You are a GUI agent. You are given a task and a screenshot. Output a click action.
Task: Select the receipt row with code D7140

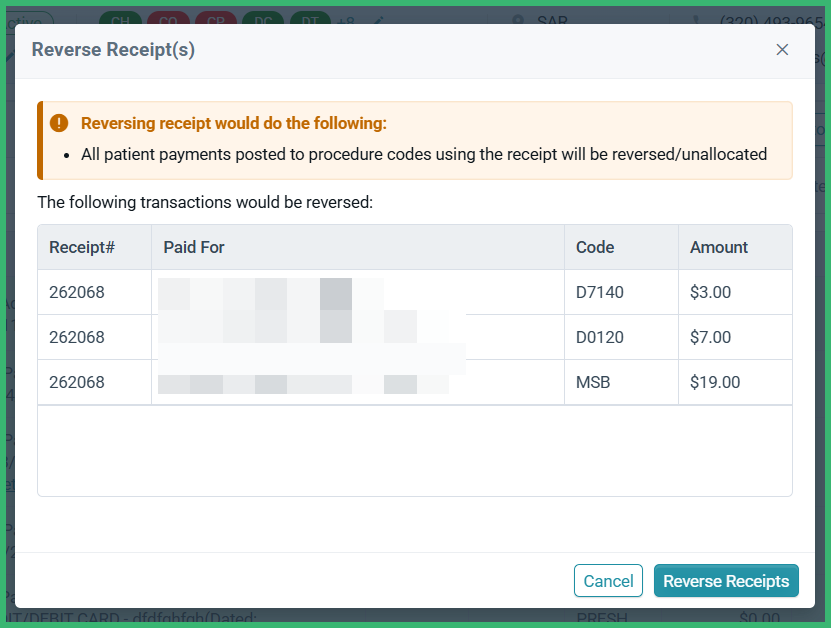click(x=415, y=291)
